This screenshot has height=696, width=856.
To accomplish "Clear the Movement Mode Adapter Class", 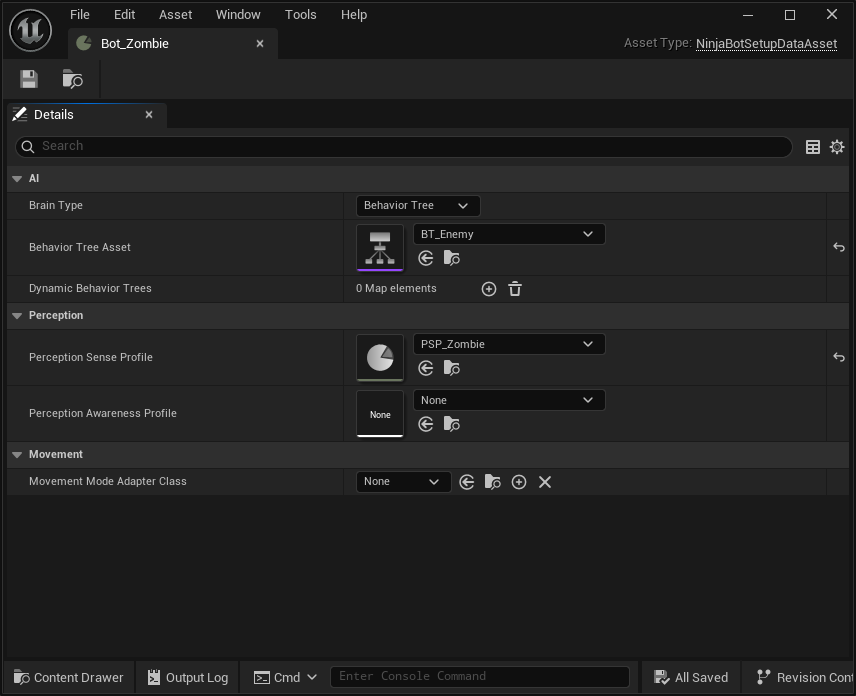I will [544, 481].
